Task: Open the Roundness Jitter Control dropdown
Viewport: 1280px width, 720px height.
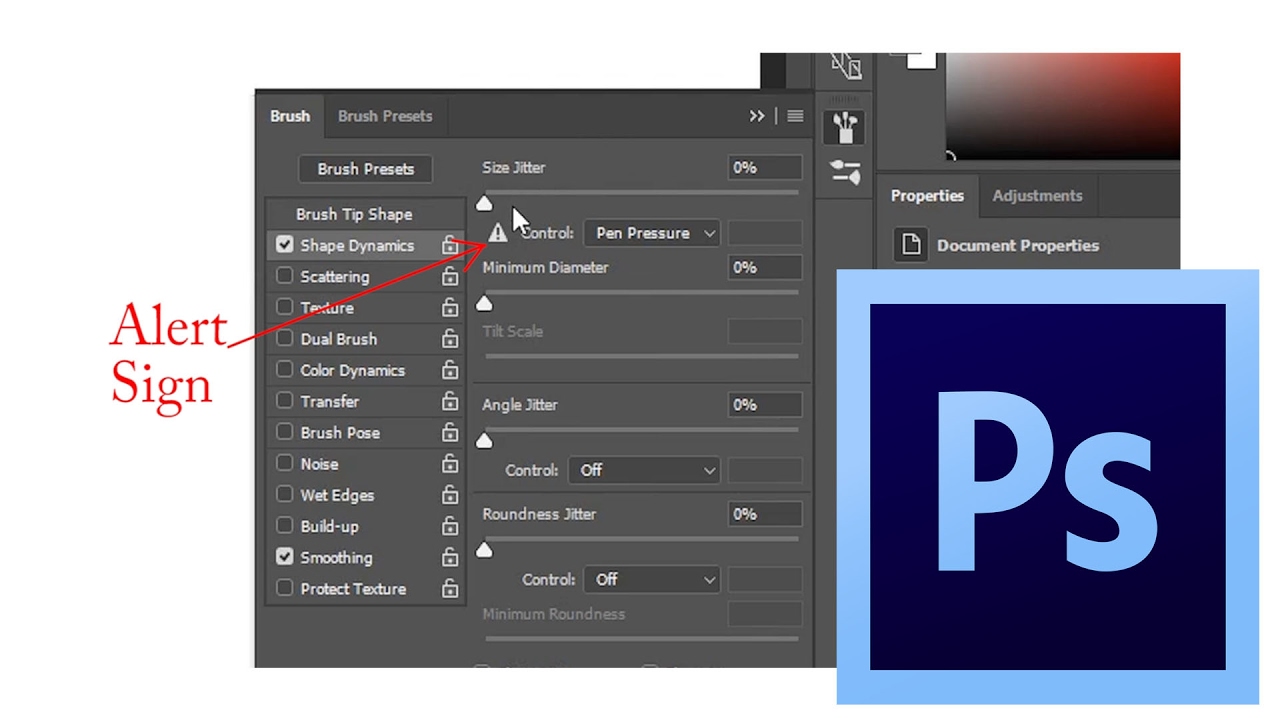Action: (652, 579)
